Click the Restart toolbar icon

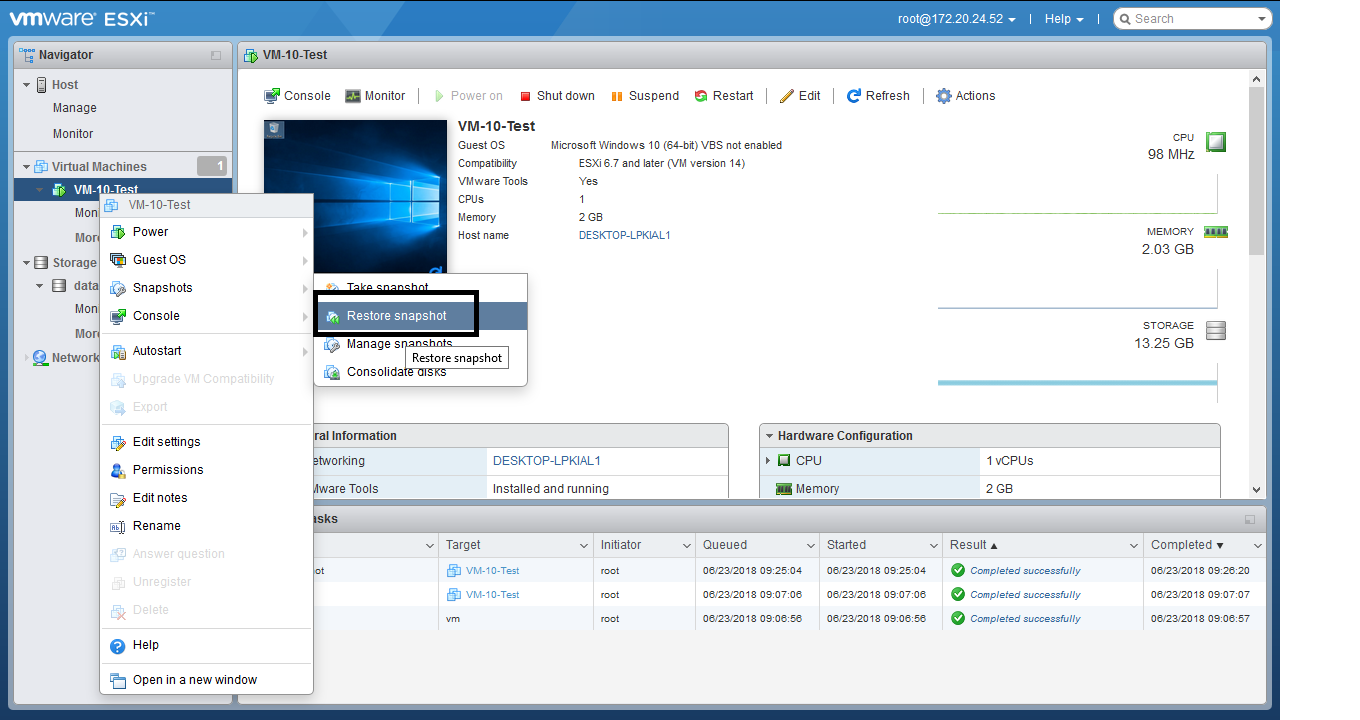point(701,96)
